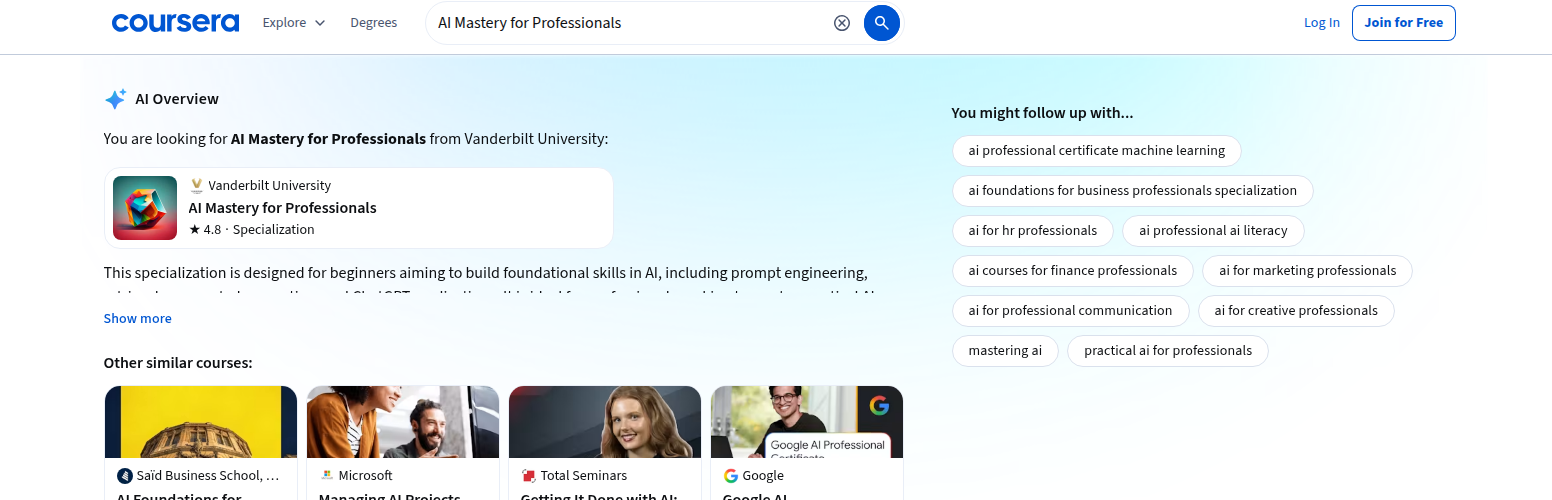The image size is (1552, 500).
Task: Click the Vanderbilt University provider text
Action: (269, 185)
